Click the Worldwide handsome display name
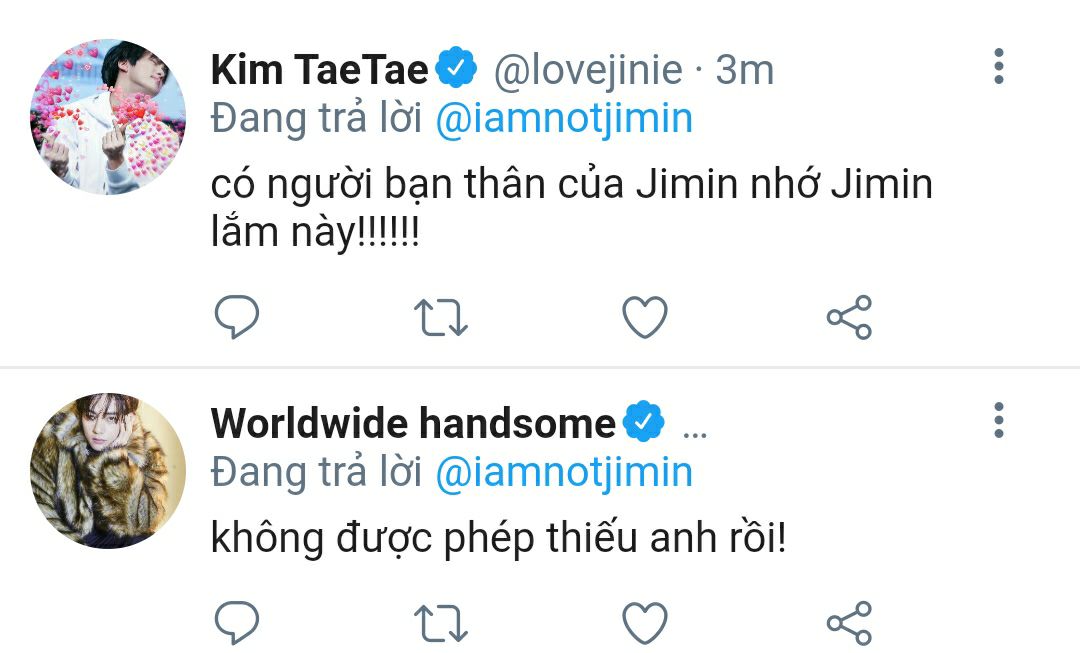 pos(413,423)
